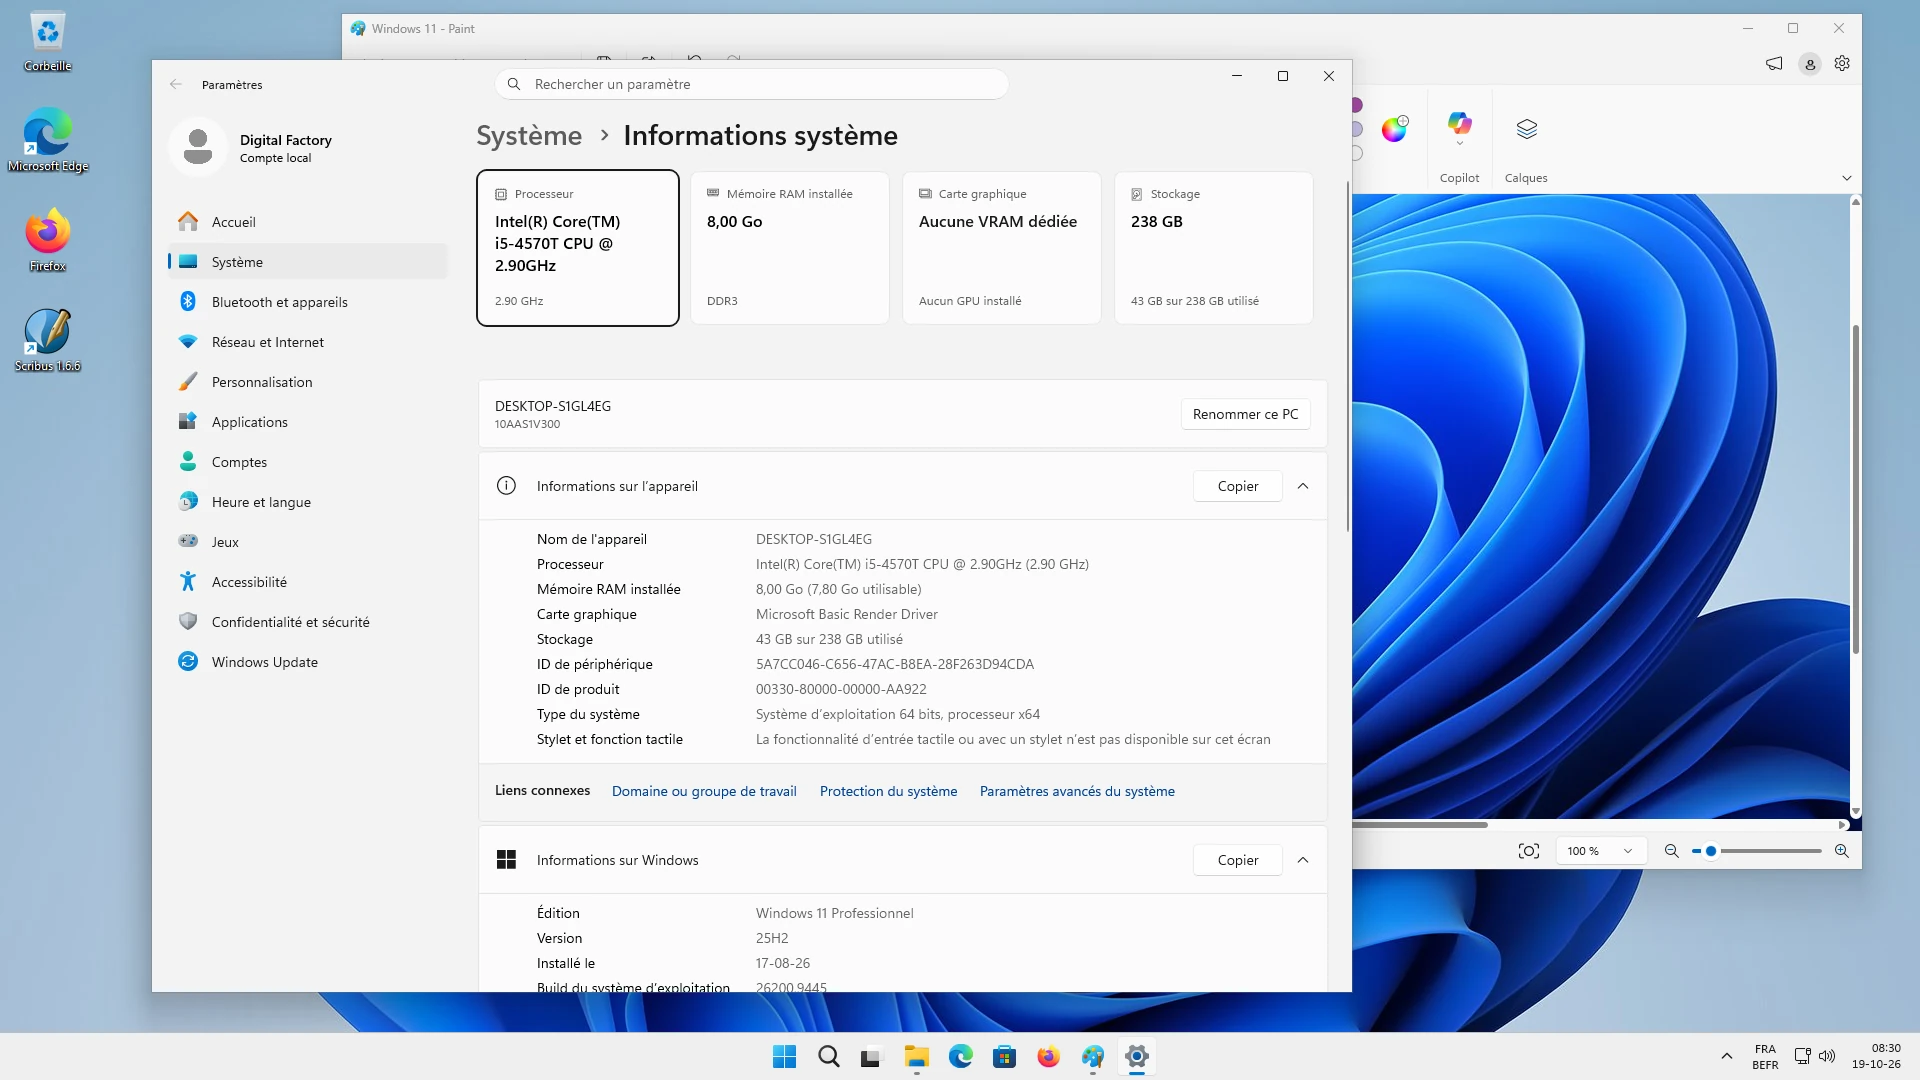Open Confidentialité et sécurité settings
Viewport: 1920px width, 1080px height.
point(308,622)
